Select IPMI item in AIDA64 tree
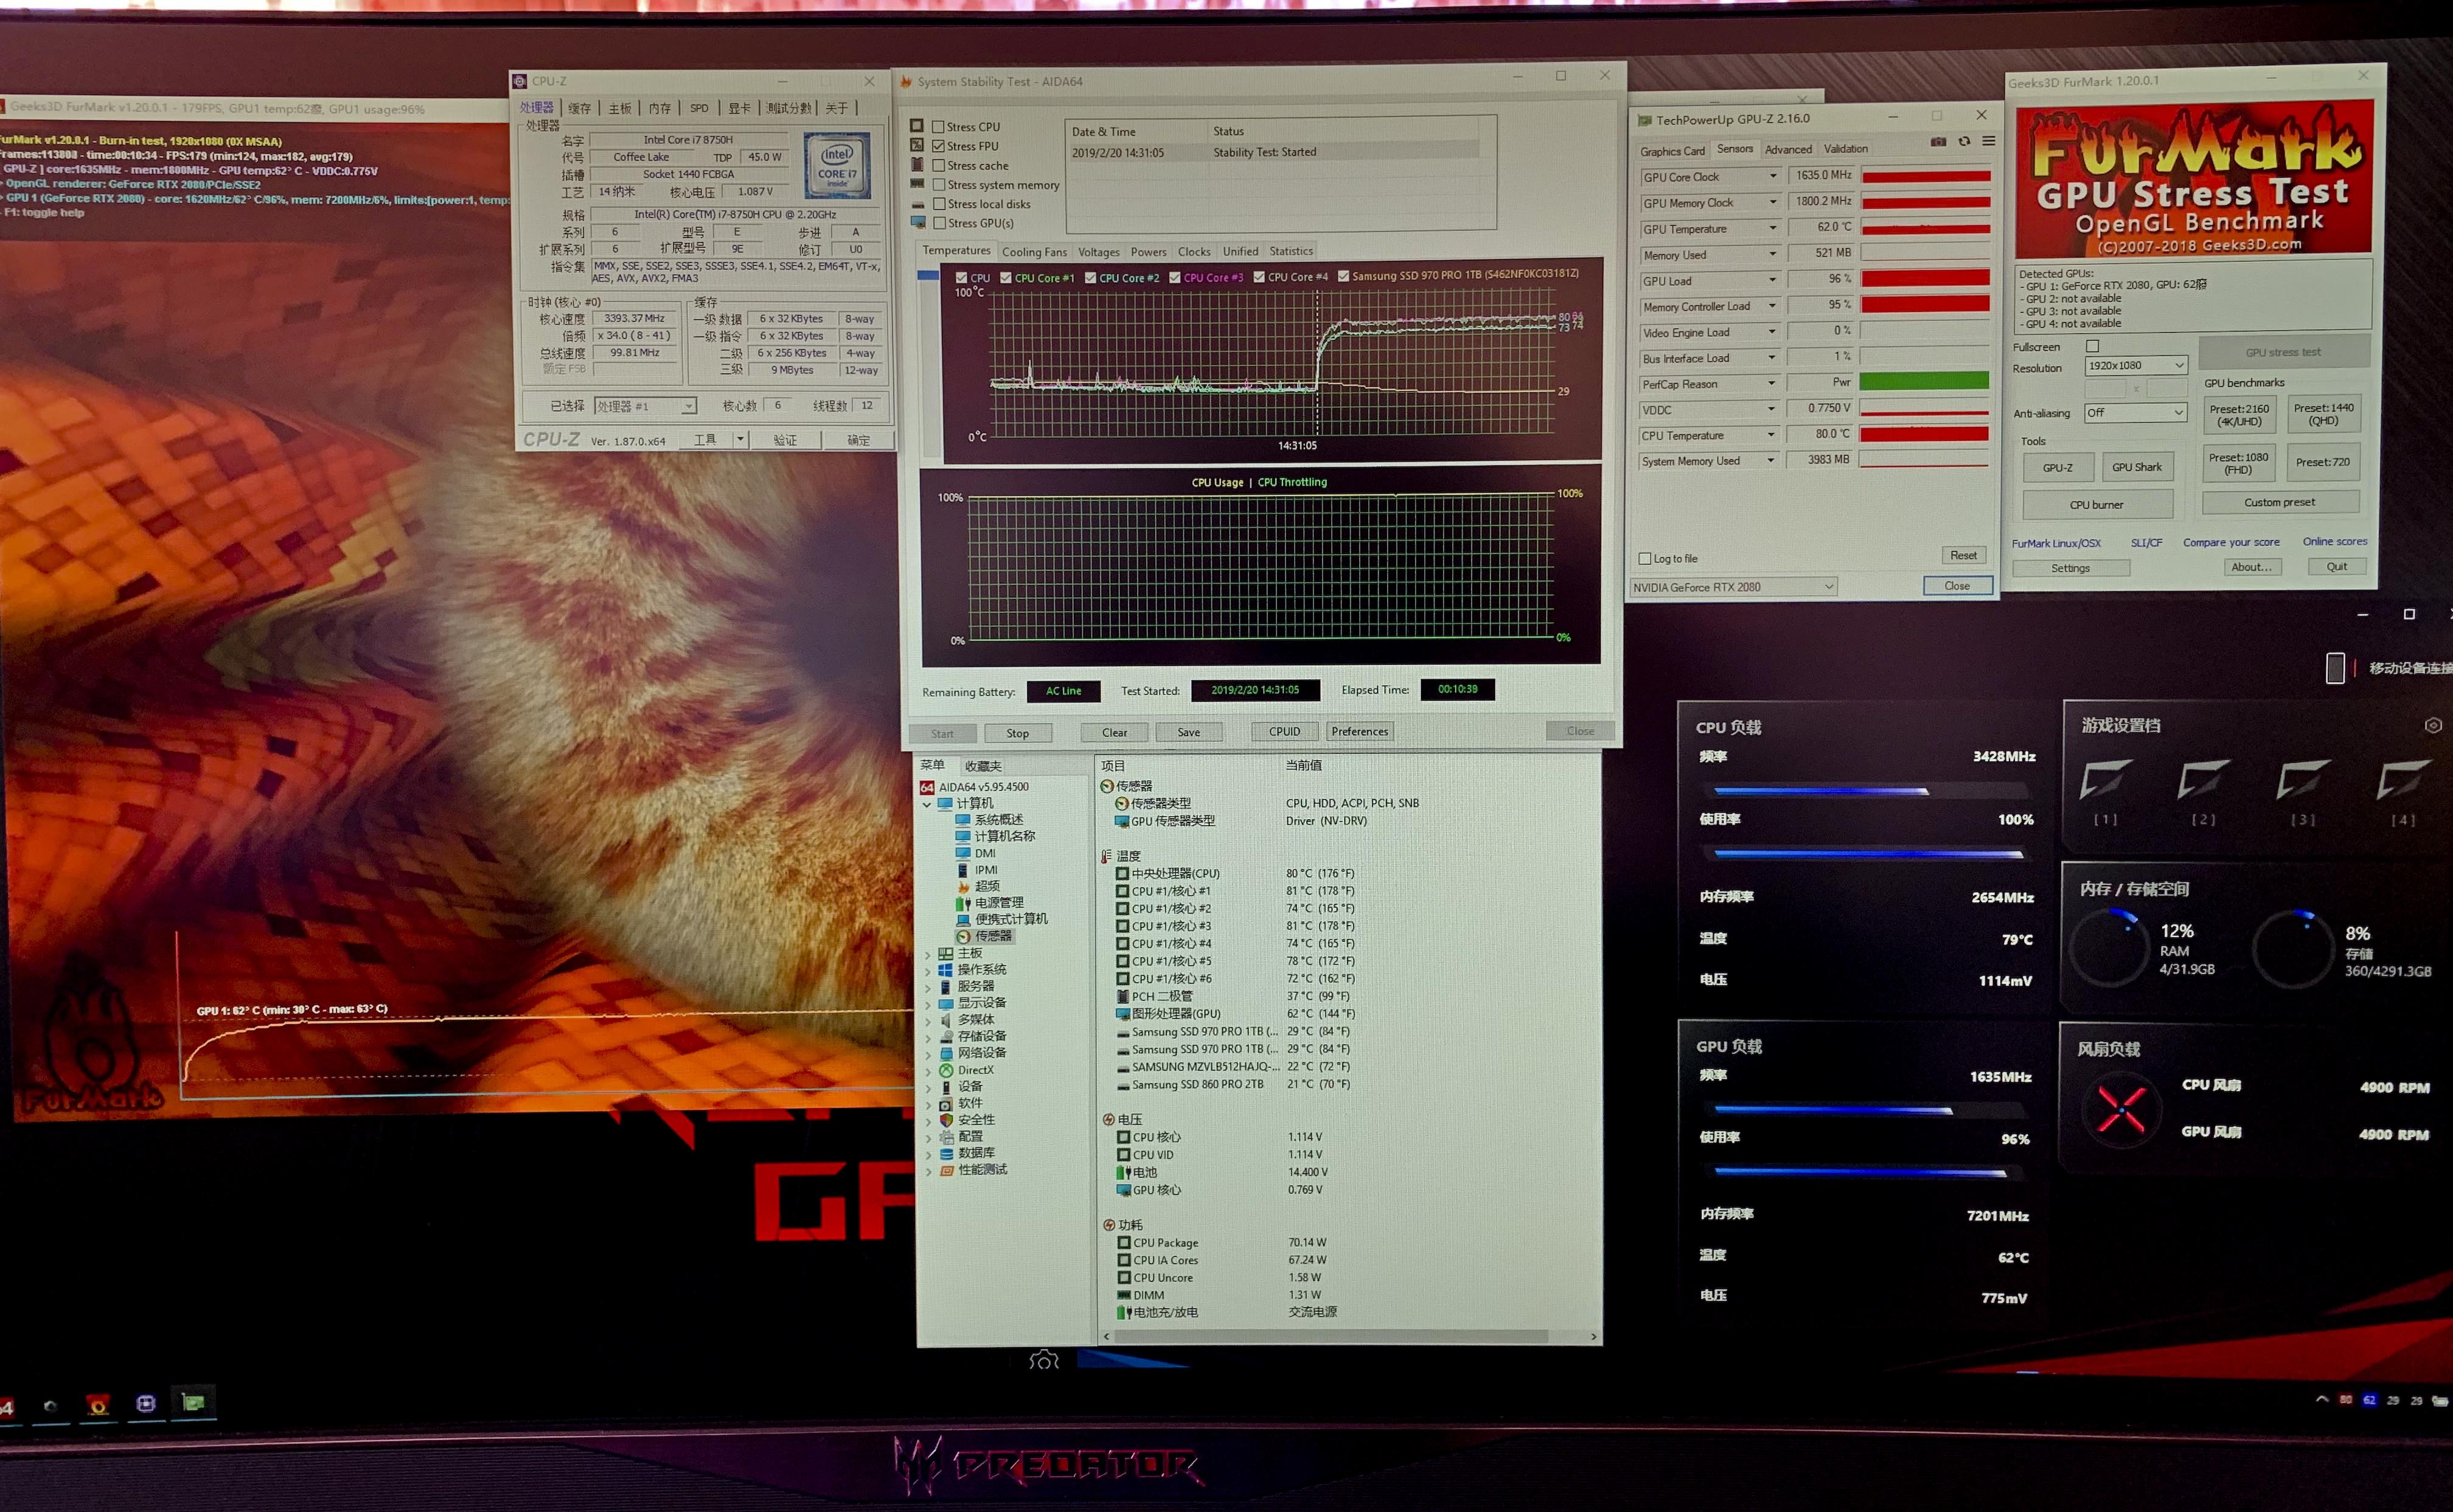 coord(977,870)
